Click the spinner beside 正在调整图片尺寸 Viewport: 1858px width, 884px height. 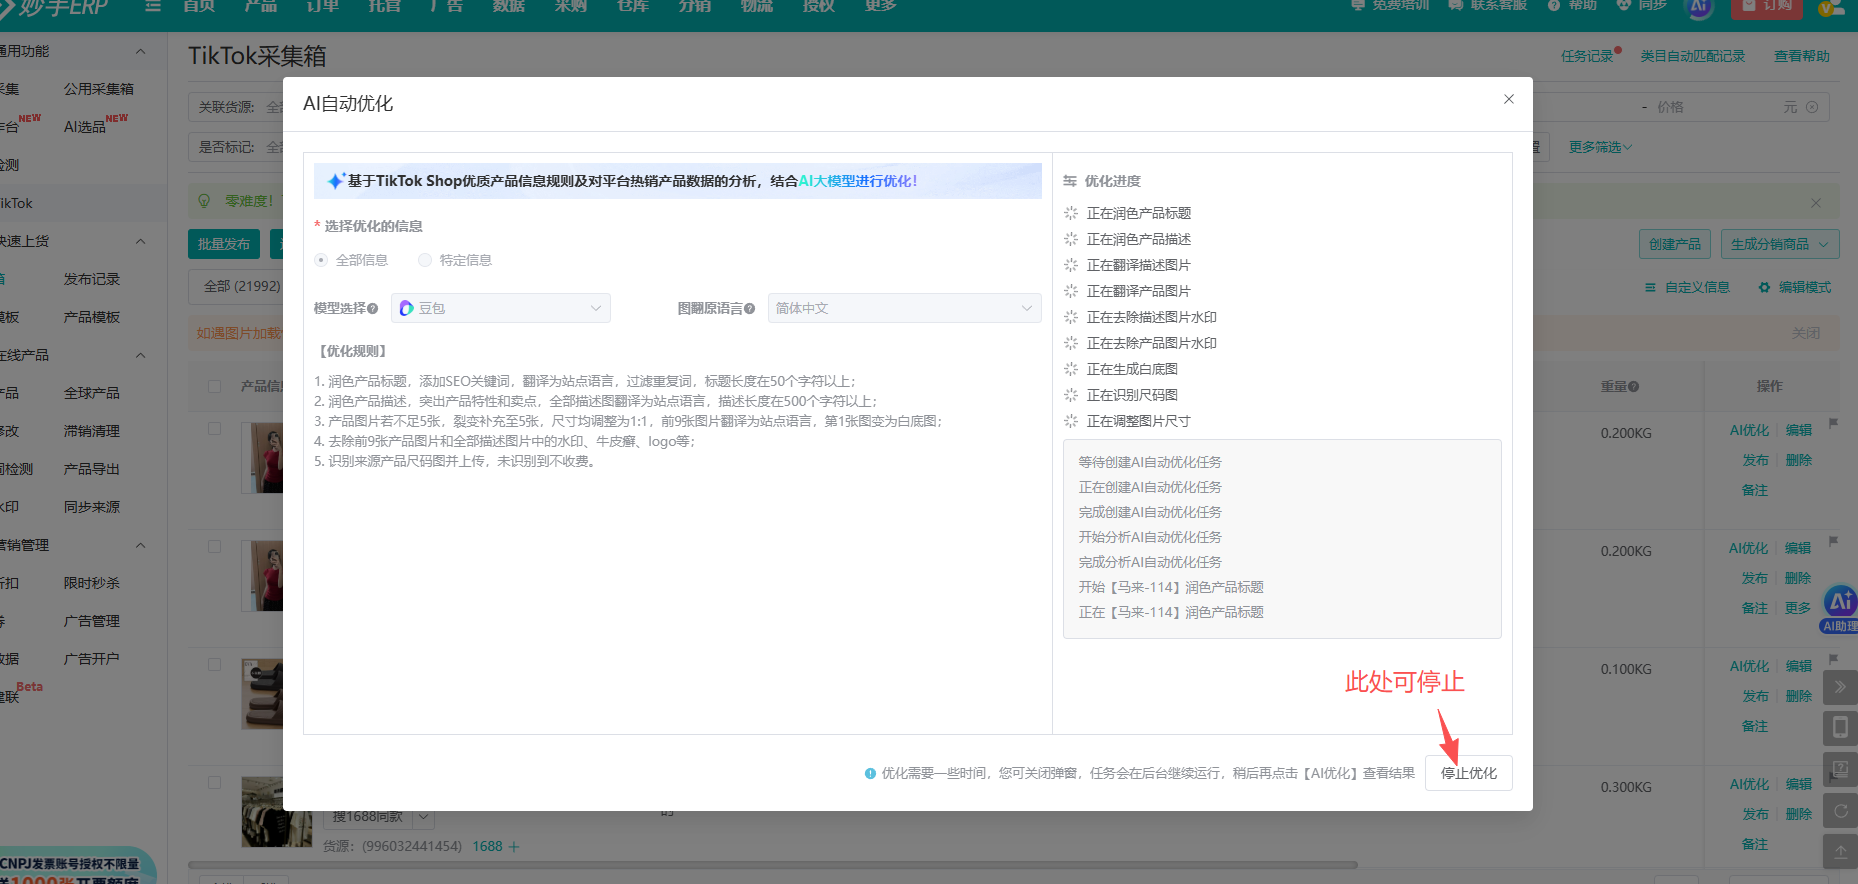1071,421
